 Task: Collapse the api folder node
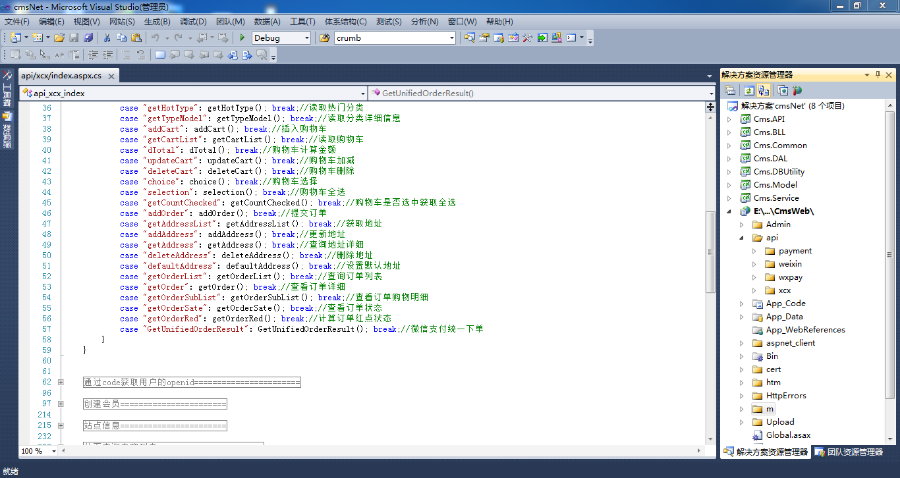742,238
